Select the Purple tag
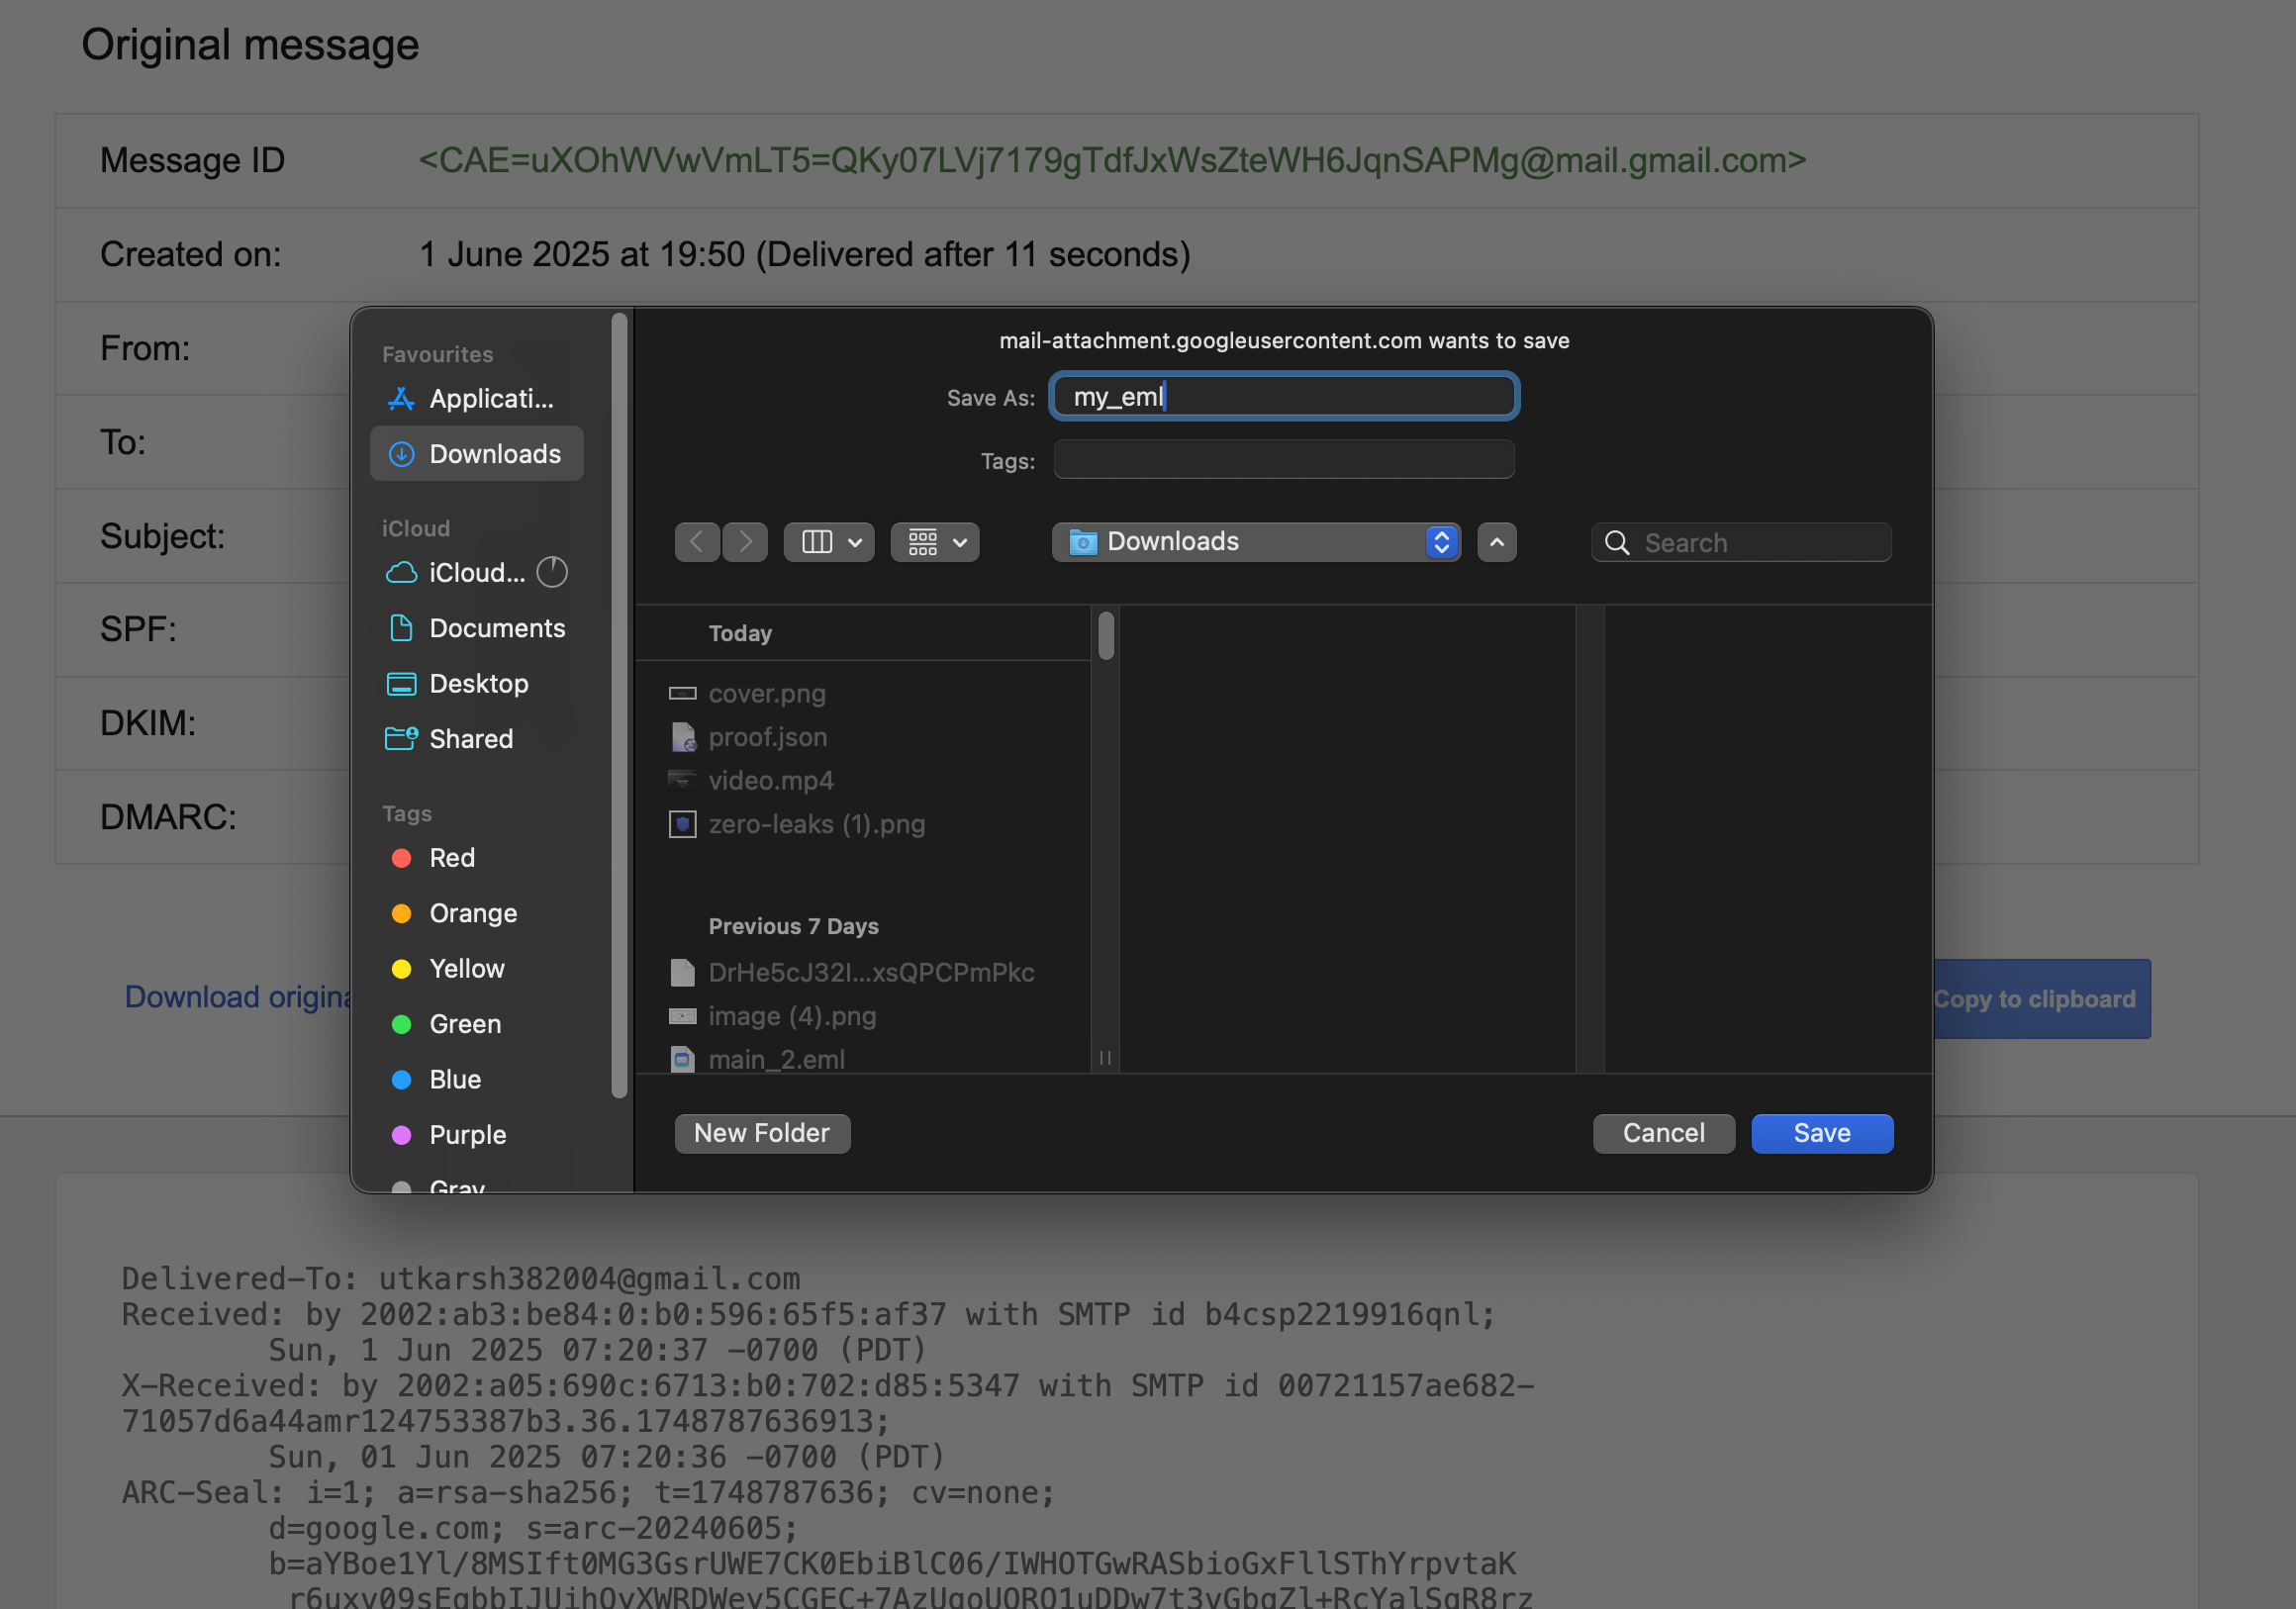Screen dimensions: 2296x1609 pyautogui.click(x=466, y=1134)
